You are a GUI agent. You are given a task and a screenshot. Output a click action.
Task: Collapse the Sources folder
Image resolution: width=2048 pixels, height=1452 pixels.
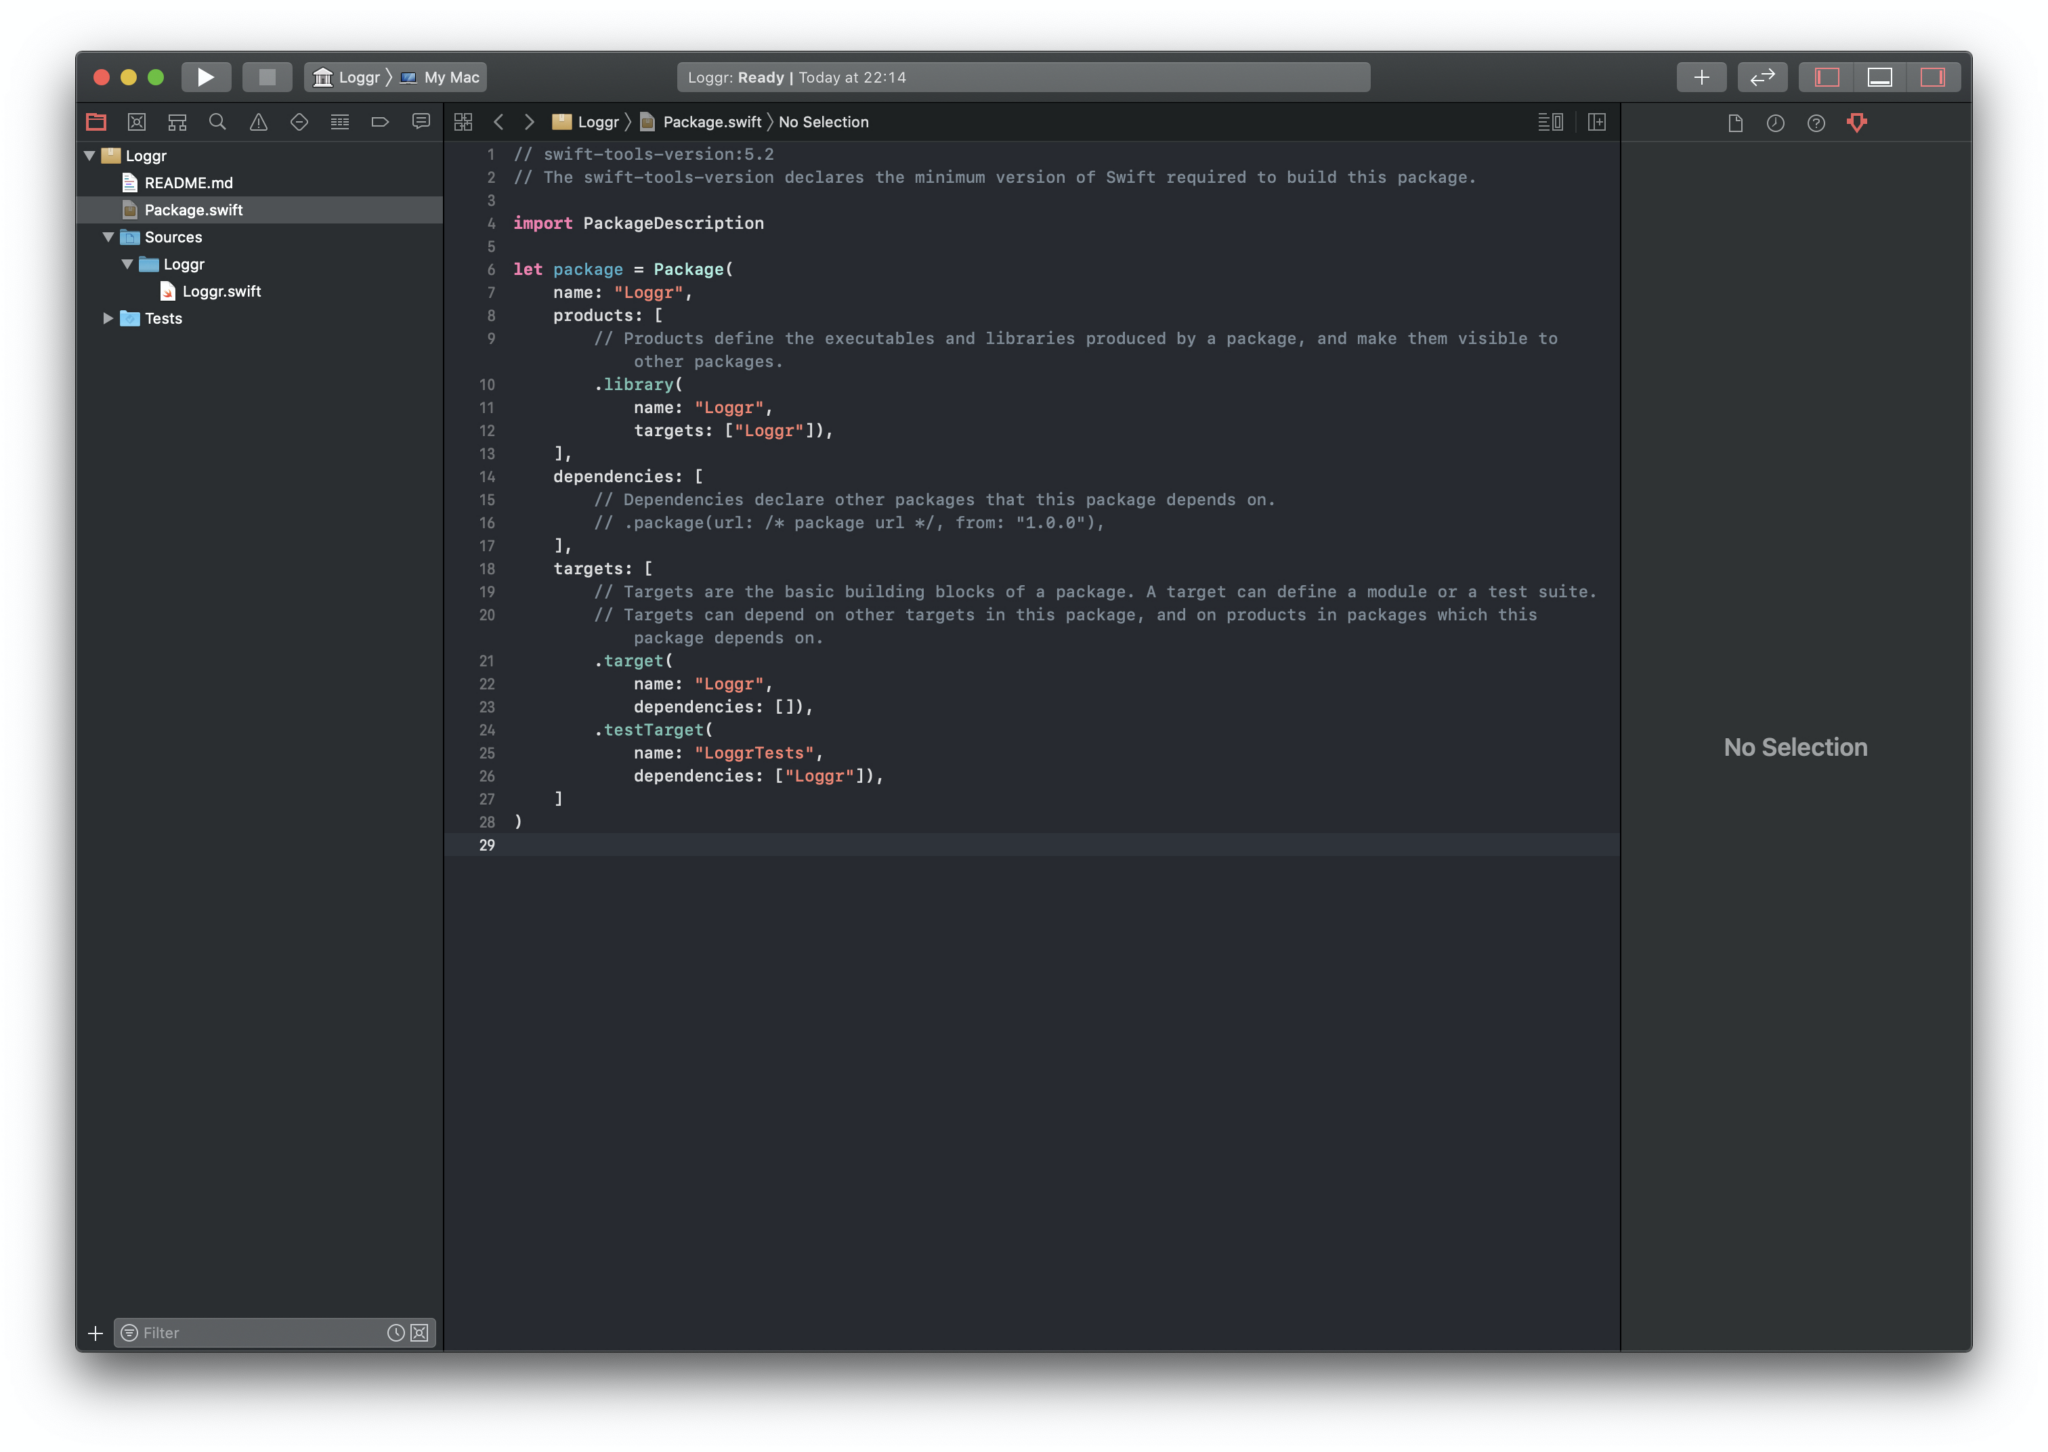point(108,237)
